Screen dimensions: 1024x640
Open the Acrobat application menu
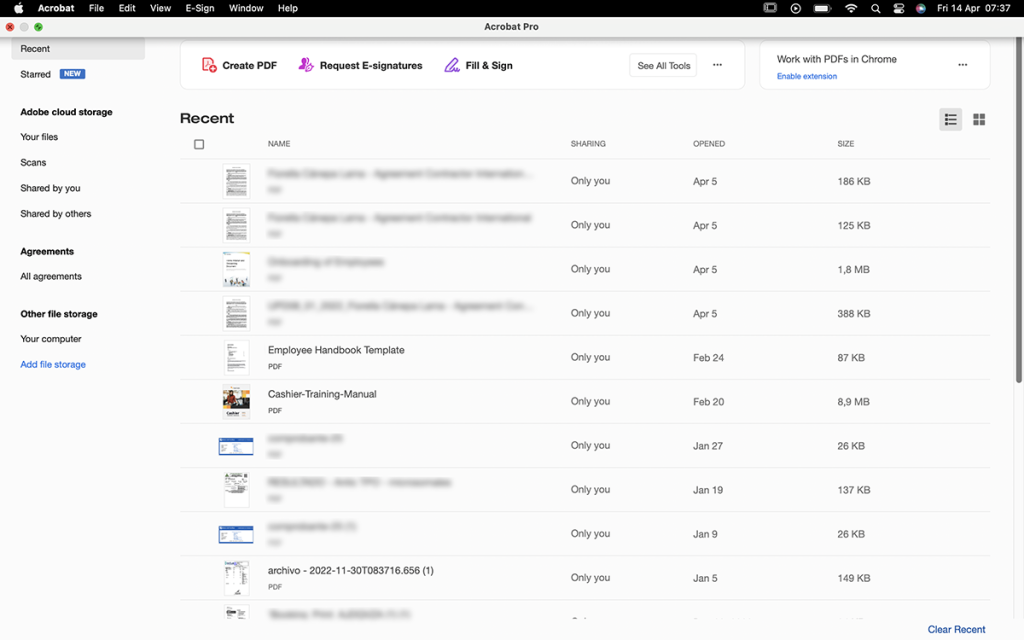click(56, 8)
